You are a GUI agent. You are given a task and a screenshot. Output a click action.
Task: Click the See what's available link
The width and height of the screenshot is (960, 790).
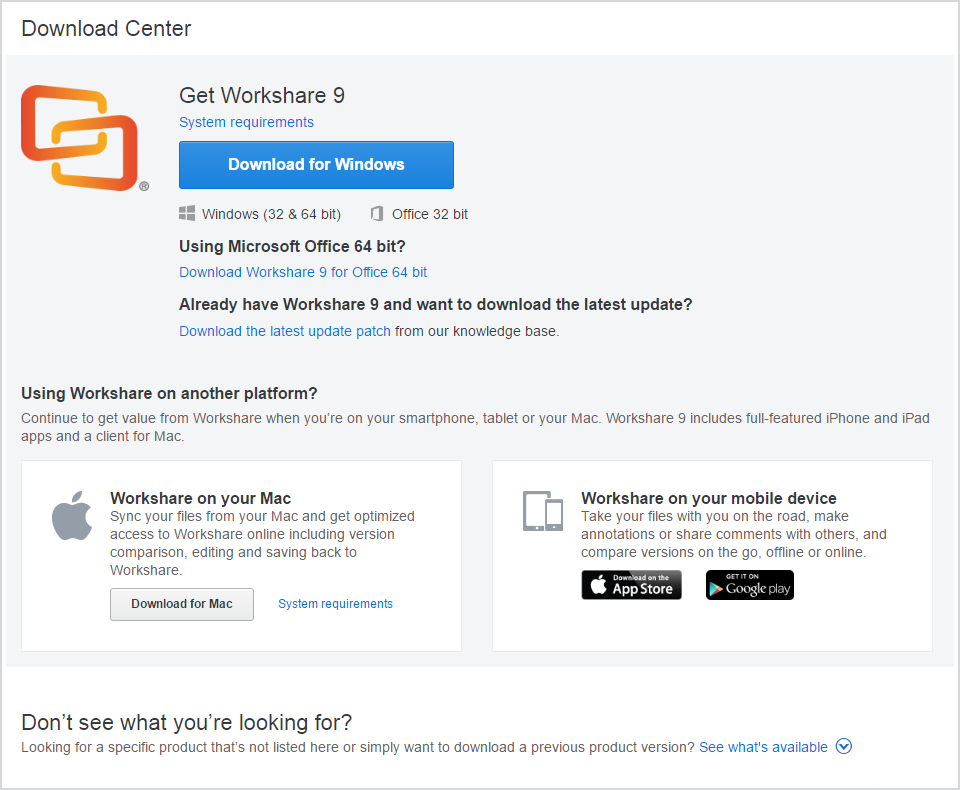click(x=763, y=747)
